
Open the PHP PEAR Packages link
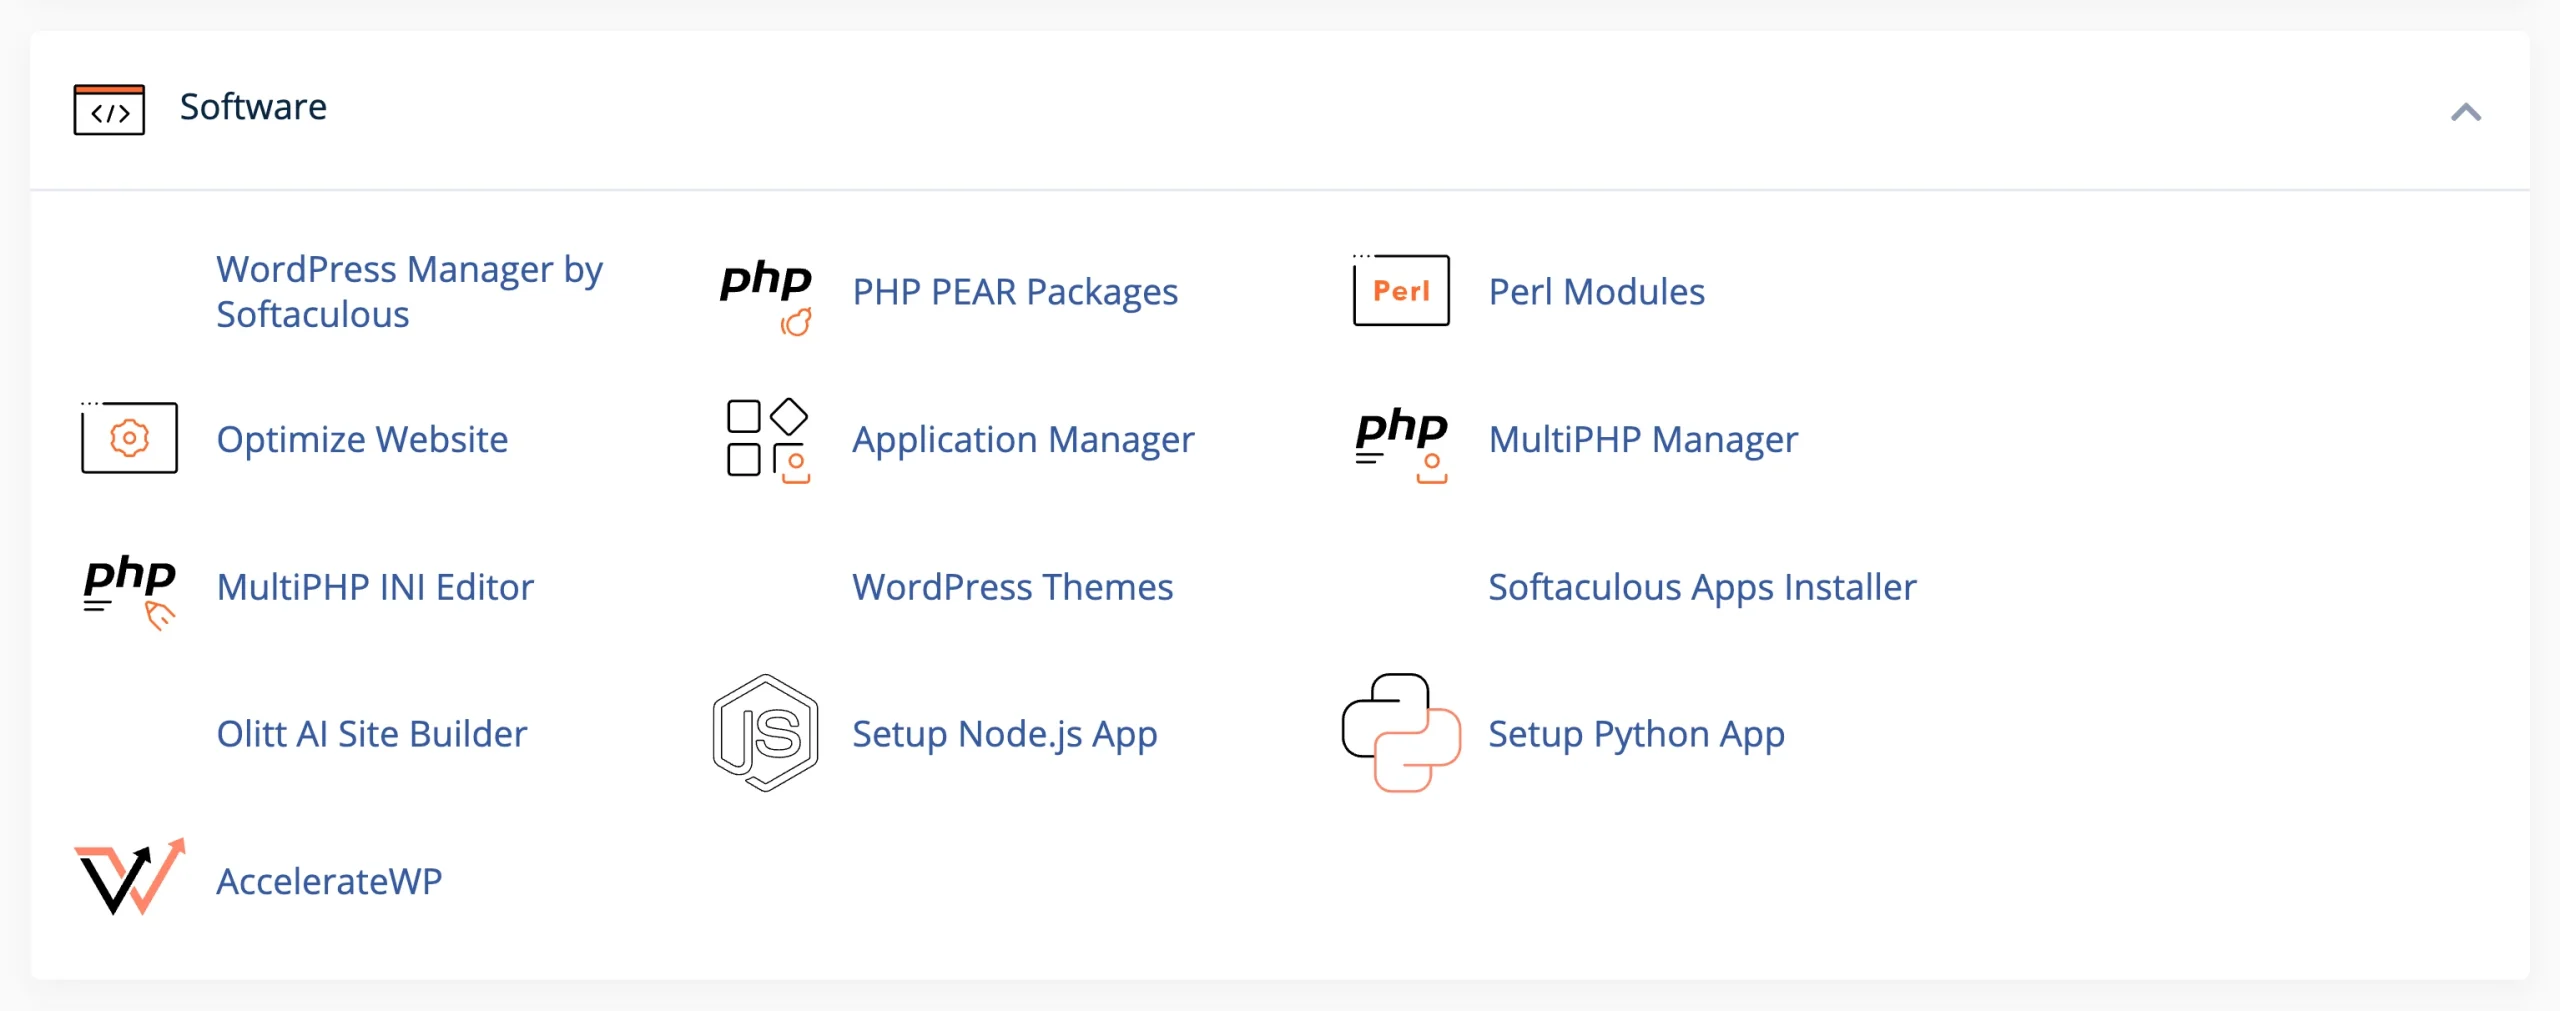coord(1015,292)
